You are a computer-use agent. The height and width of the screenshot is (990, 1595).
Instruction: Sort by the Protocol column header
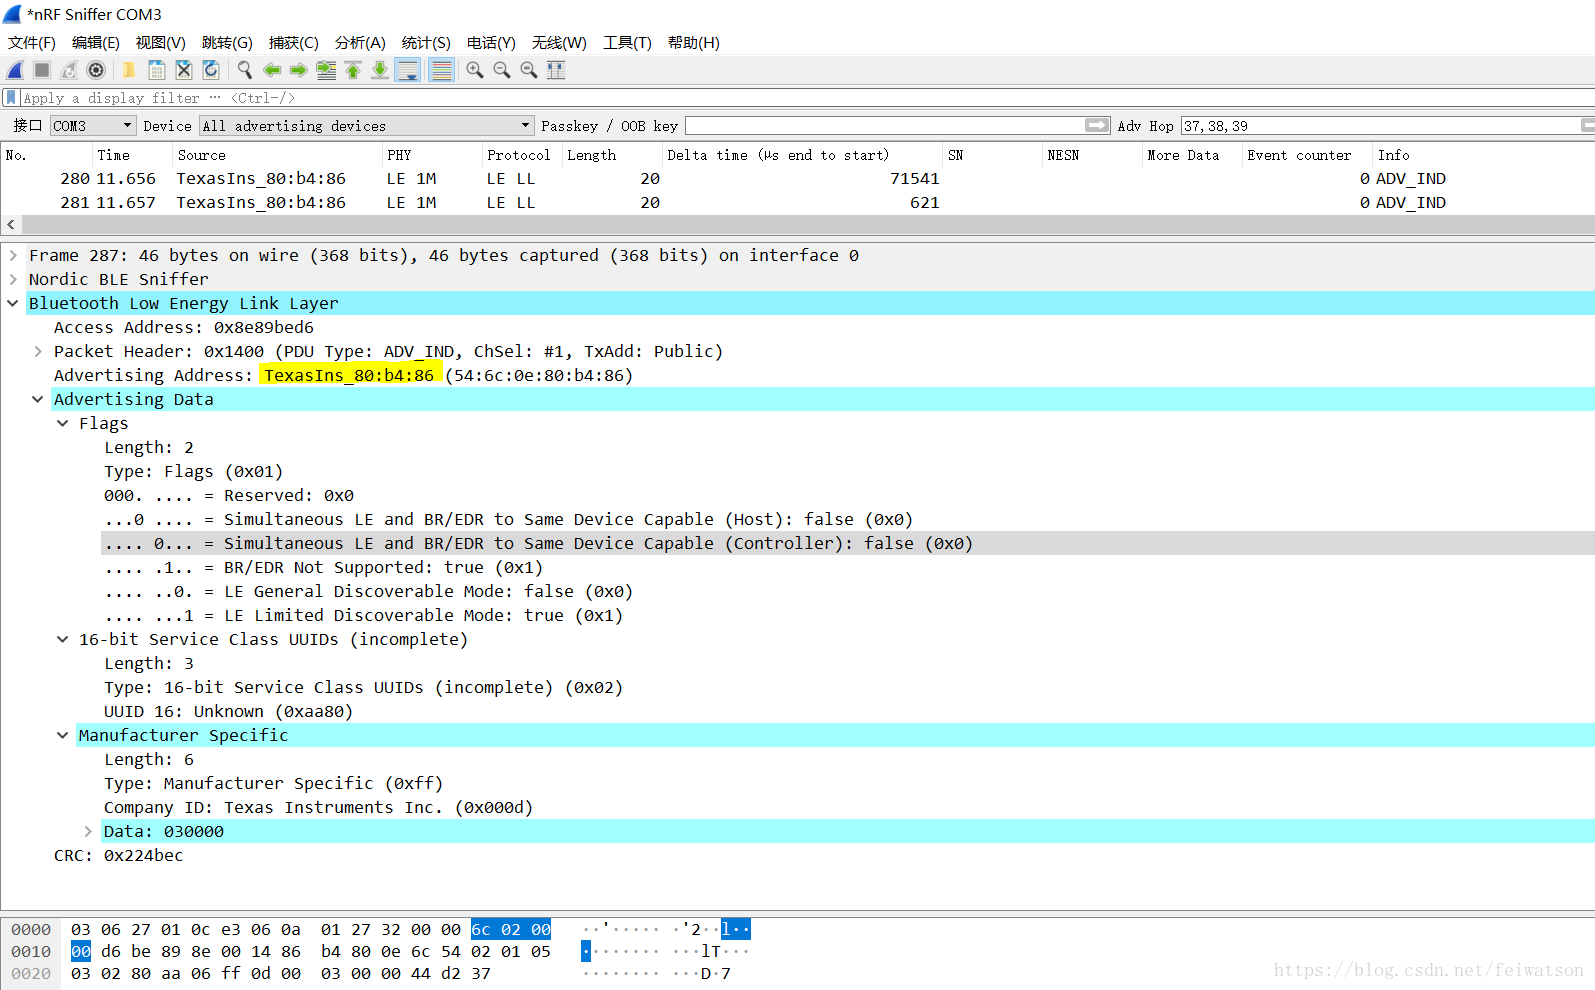click(521, 155)
